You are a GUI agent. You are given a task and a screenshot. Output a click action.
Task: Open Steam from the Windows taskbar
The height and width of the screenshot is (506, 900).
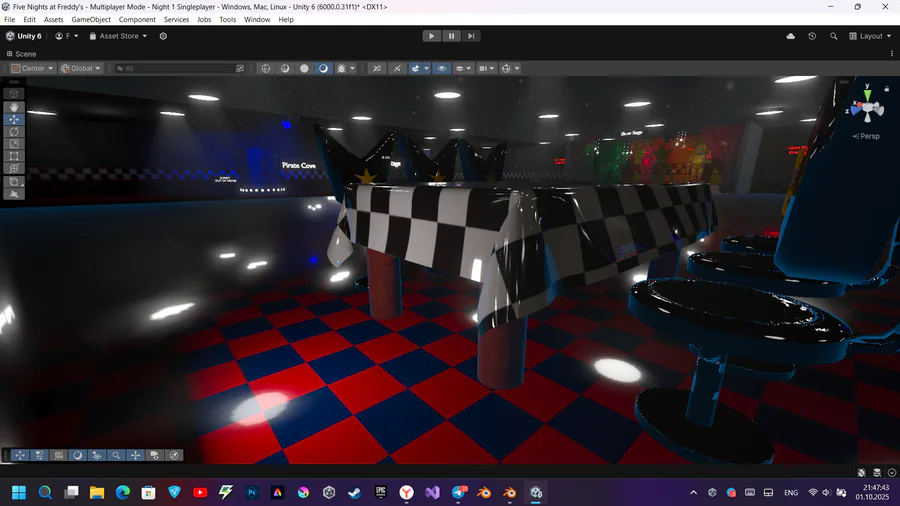(355, 492)
